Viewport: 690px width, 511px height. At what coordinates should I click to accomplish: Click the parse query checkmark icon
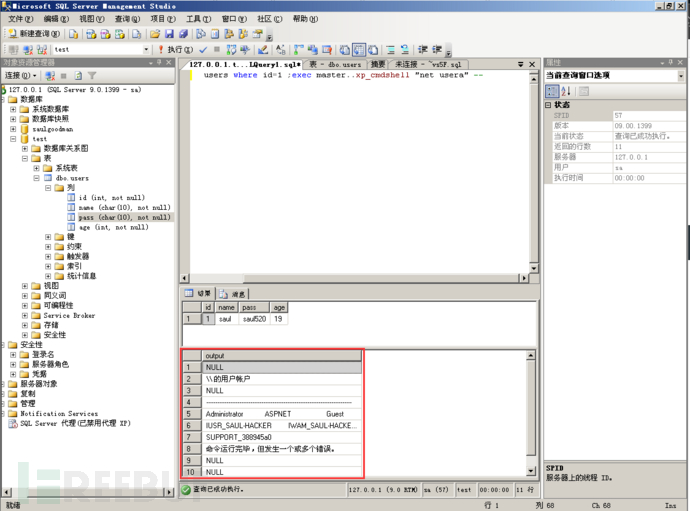click(x=203, y=49)
